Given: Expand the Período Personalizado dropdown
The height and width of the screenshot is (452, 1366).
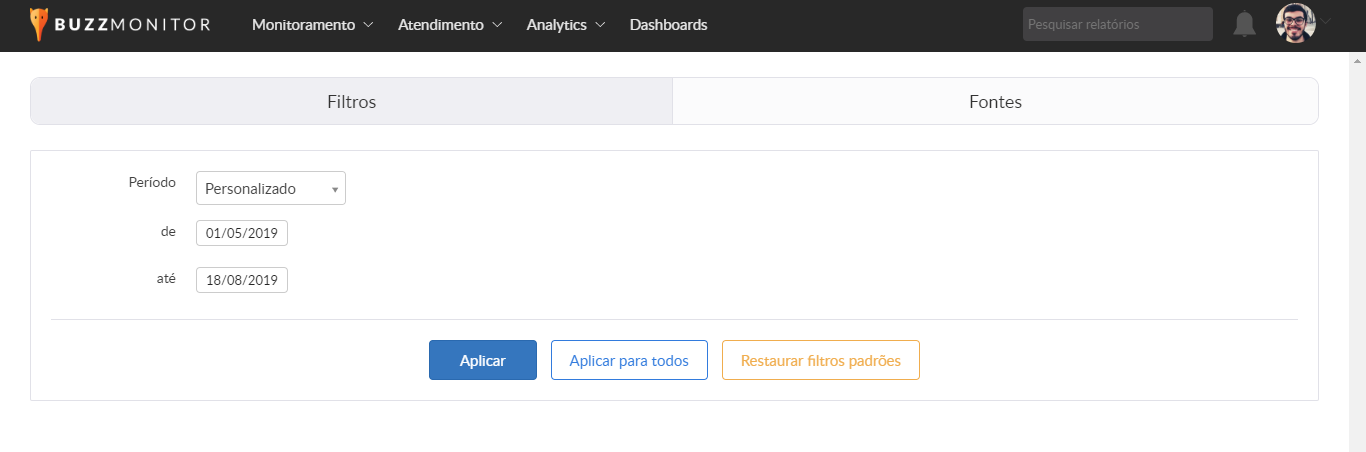Looking at the screenshot, I should tap(271, 188).
